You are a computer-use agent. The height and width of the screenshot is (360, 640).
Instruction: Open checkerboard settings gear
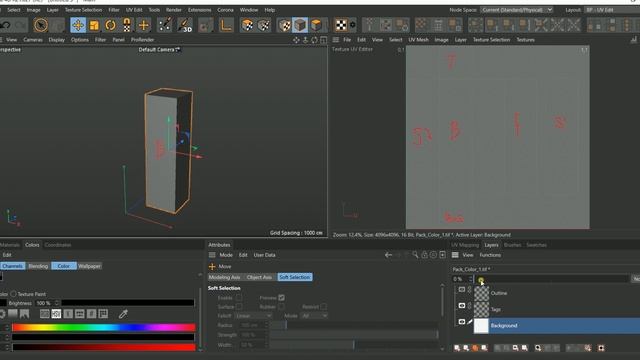click(353, 25)
